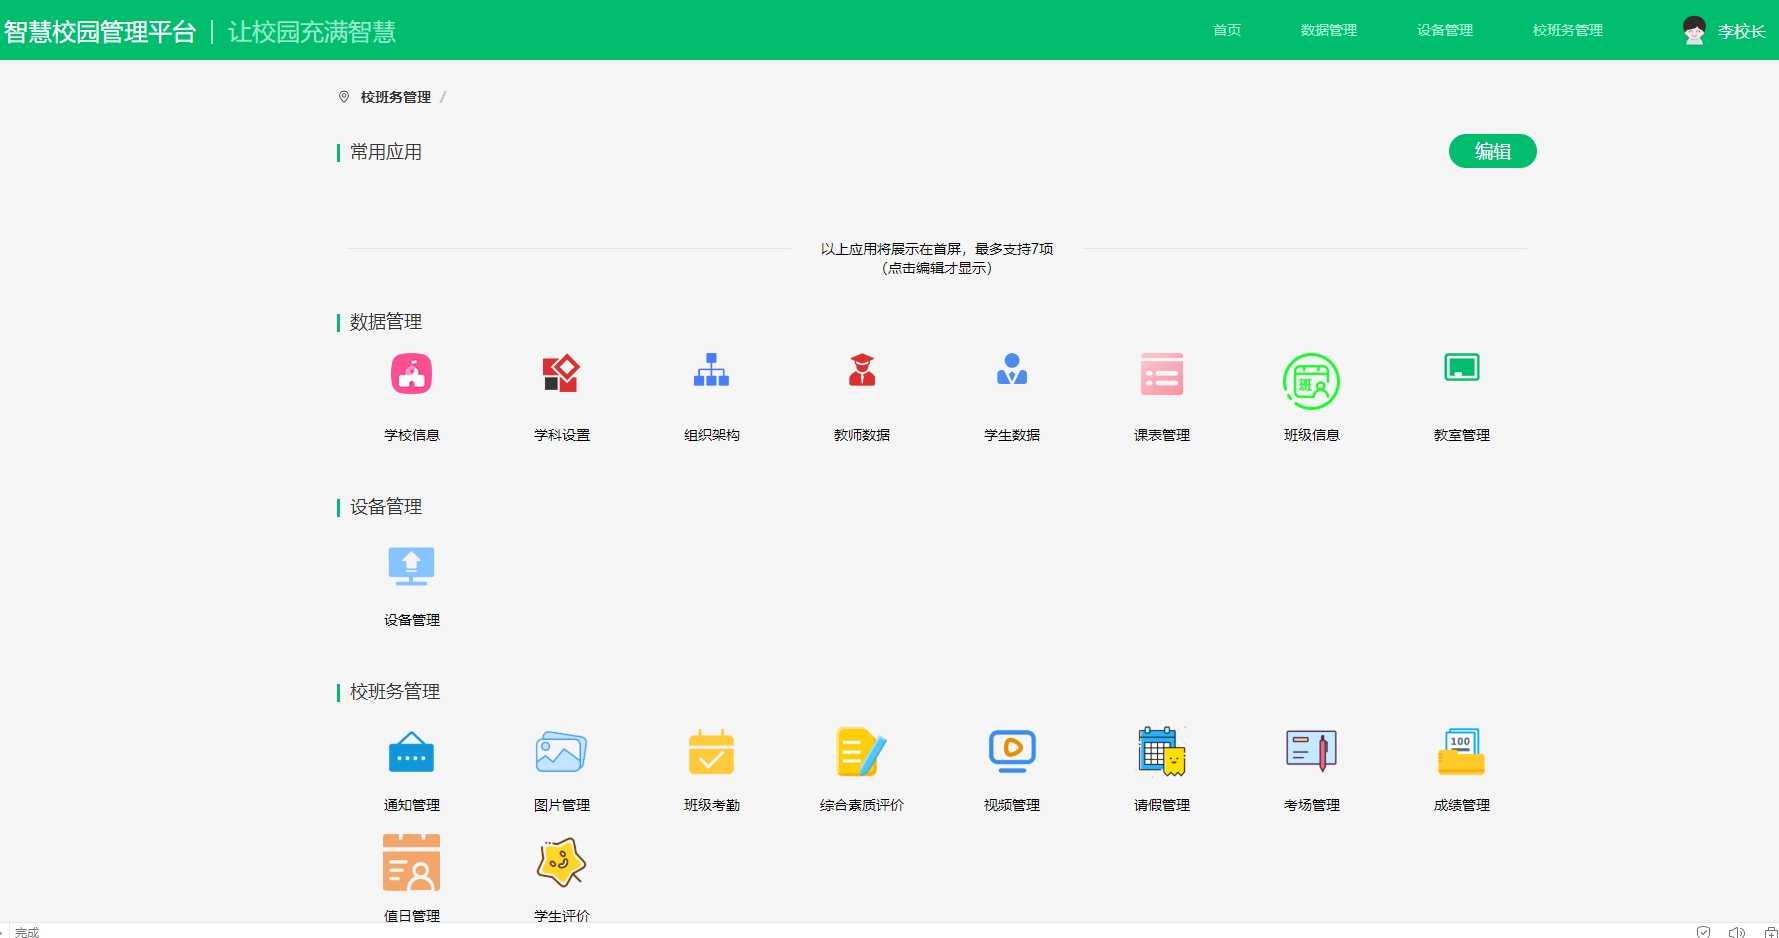Click the 视频管理 label
The width and height of the screenshot is (1779, 938).
click(1012, 805)
